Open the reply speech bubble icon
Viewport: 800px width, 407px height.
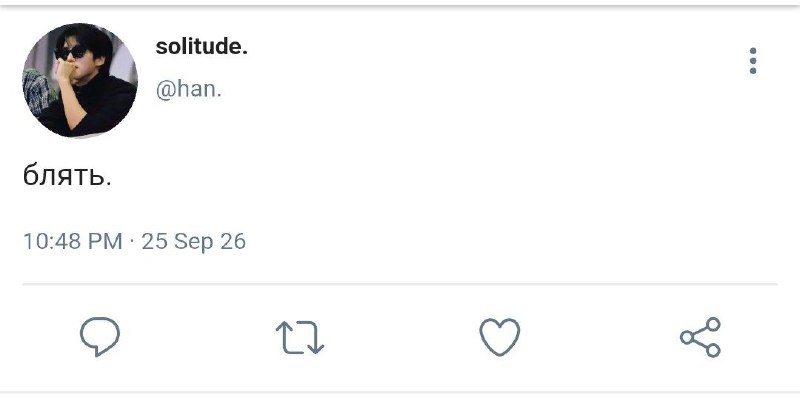[100, 337]
